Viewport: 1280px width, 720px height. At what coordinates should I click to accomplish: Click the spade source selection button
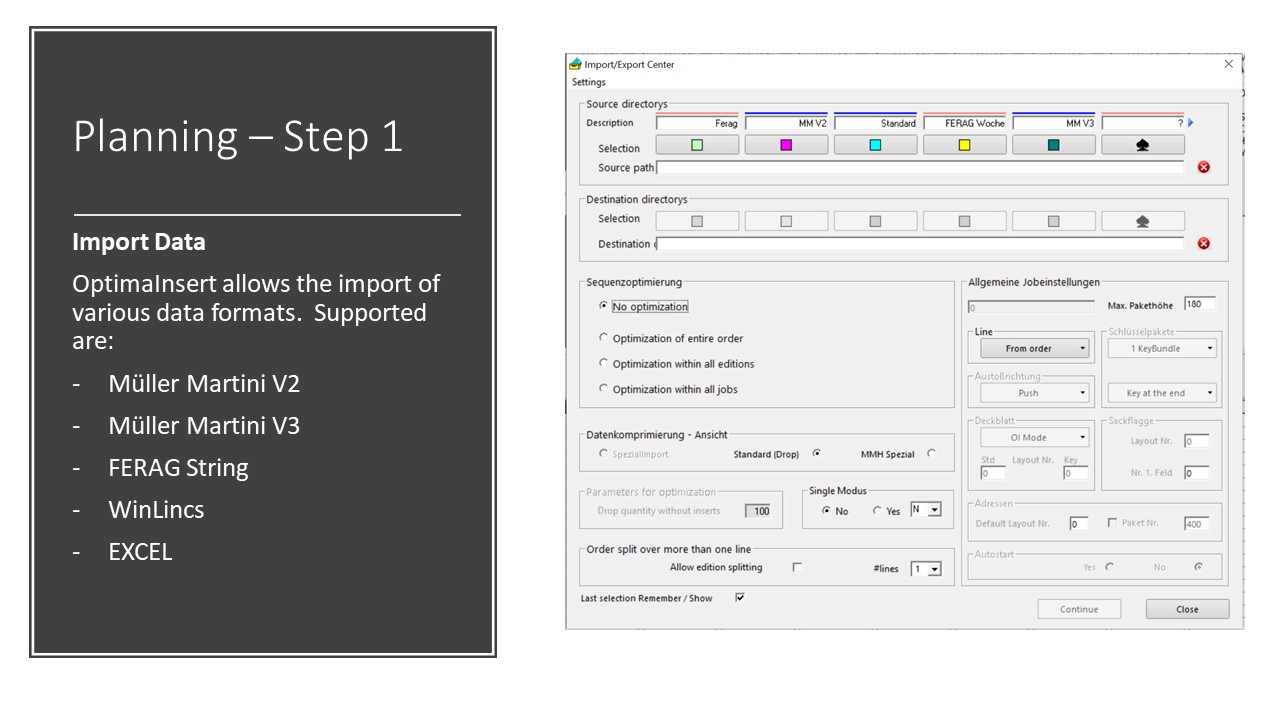tap(1143, 145)
